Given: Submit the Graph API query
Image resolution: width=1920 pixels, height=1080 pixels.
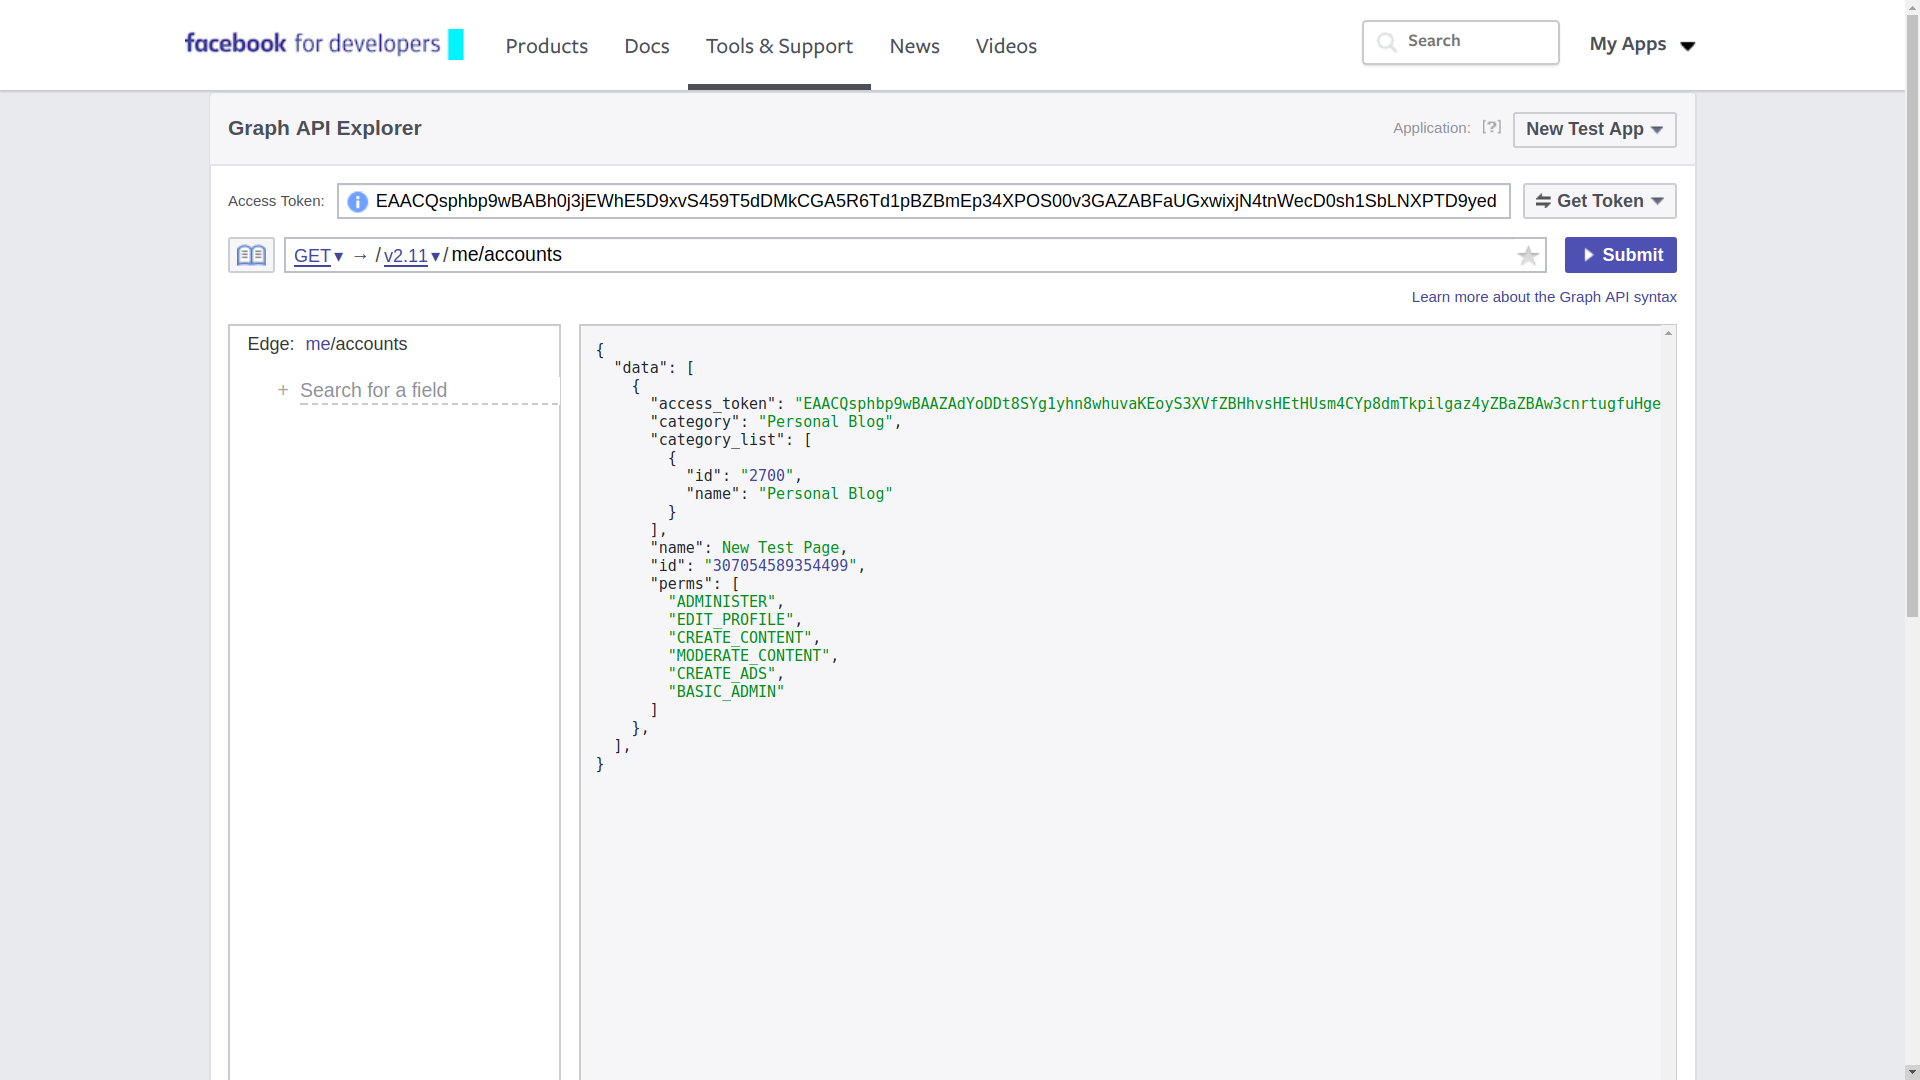Looking at the screenshot, I should (x=1620, y=255).
